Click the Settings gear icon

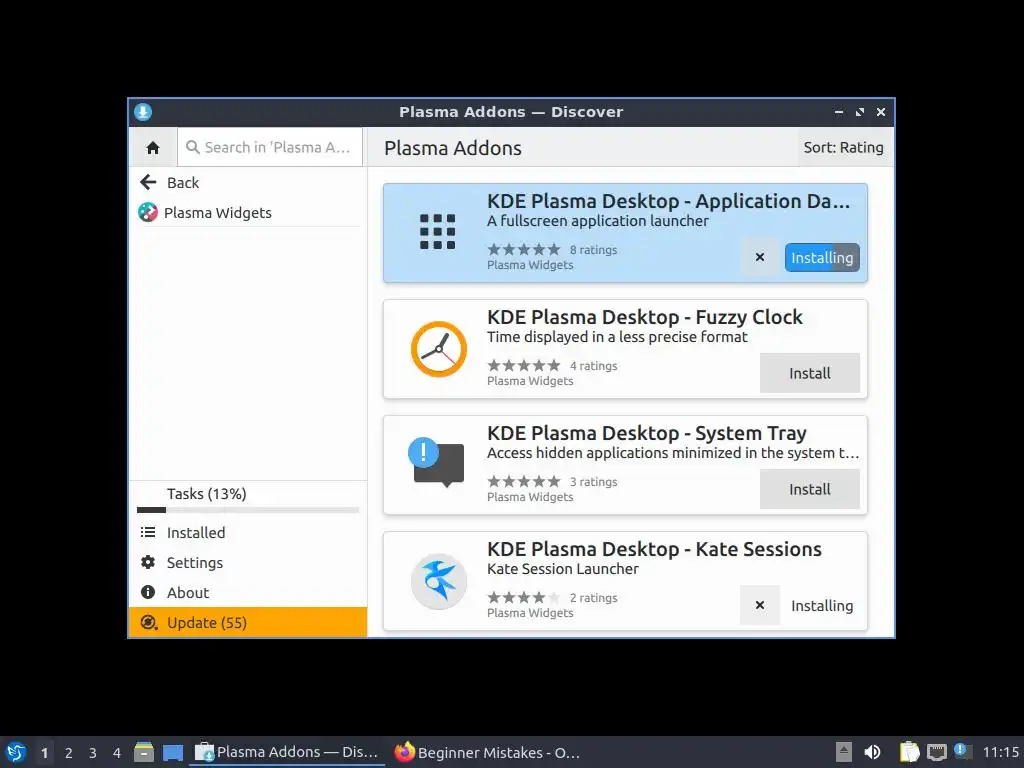point(148,562)
